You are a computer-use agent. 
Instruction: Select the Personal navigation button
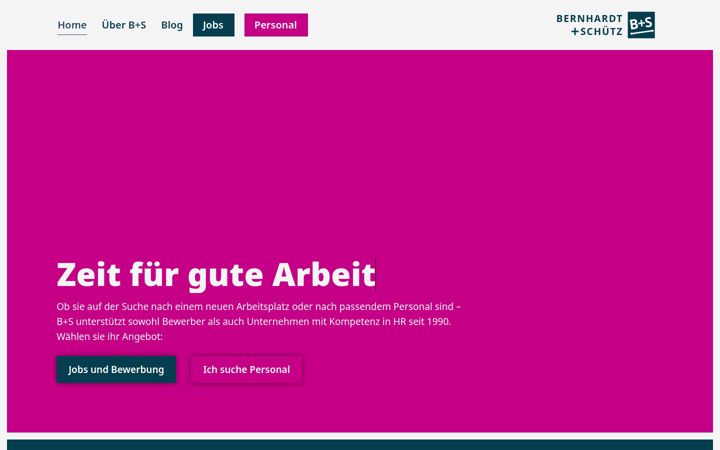pos(276,25)
